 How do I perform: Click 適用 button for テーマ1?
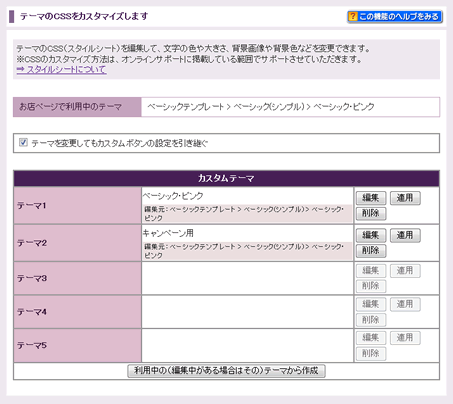pyautogui.click(x=405, y=198)
